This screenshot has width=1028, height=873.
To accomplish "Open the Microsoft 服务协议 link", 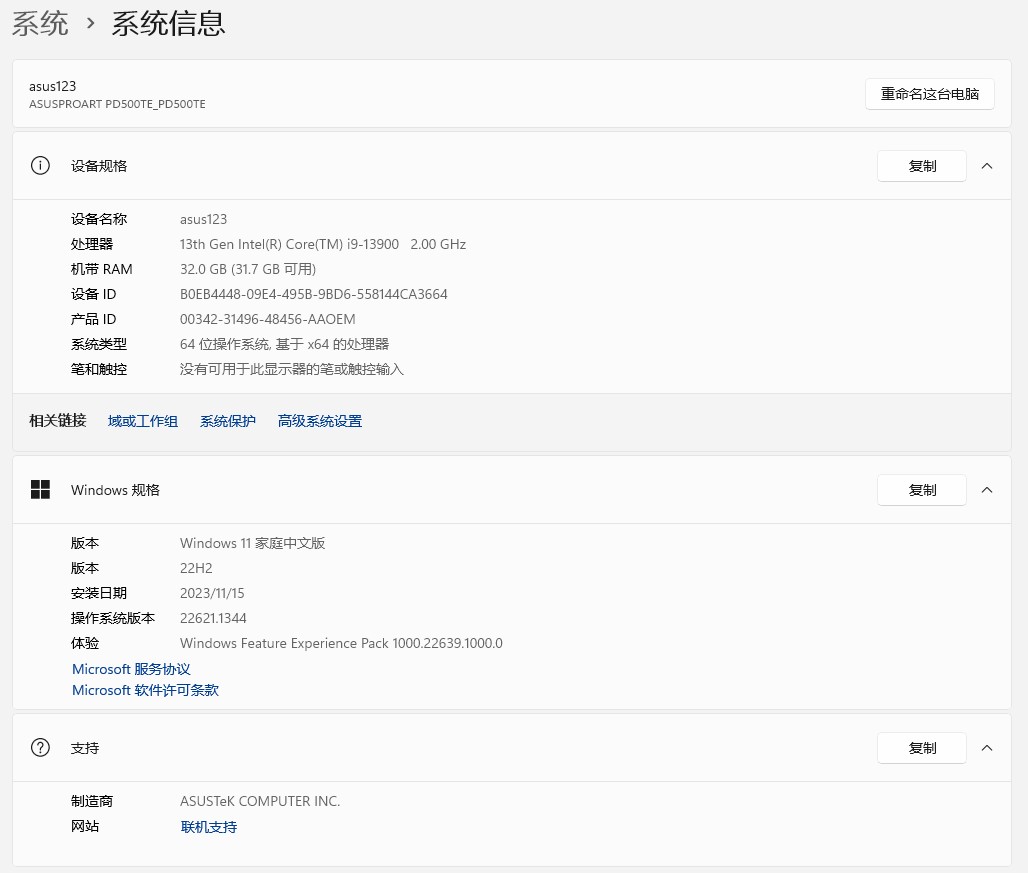I will pyautogui.click(x=131, y=669).
